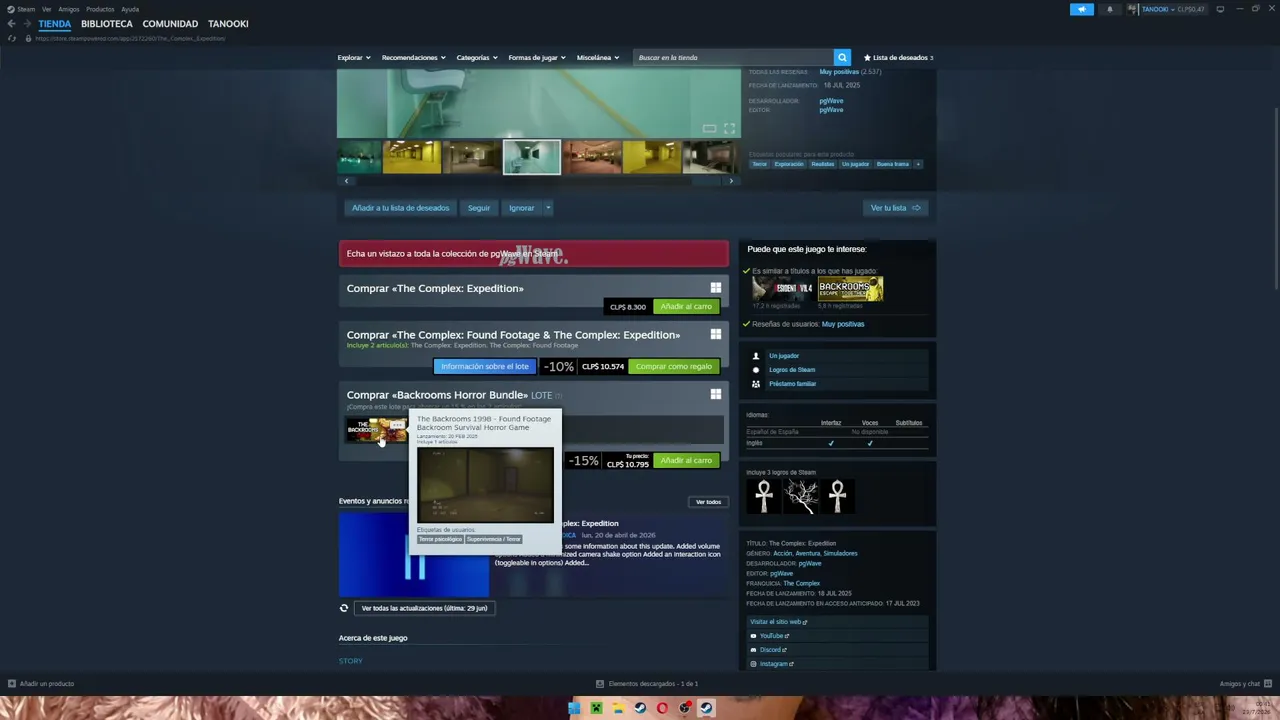1280x720 pixels.
Task: Click the plus button to add tag
Action: tap(918, 164)
